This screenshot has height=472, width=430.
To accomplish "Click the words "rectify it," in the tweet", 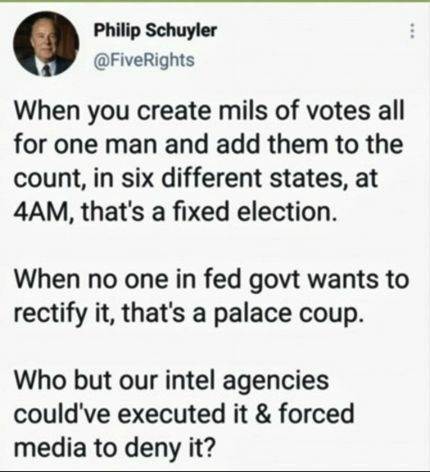I will tap(65, 313).
